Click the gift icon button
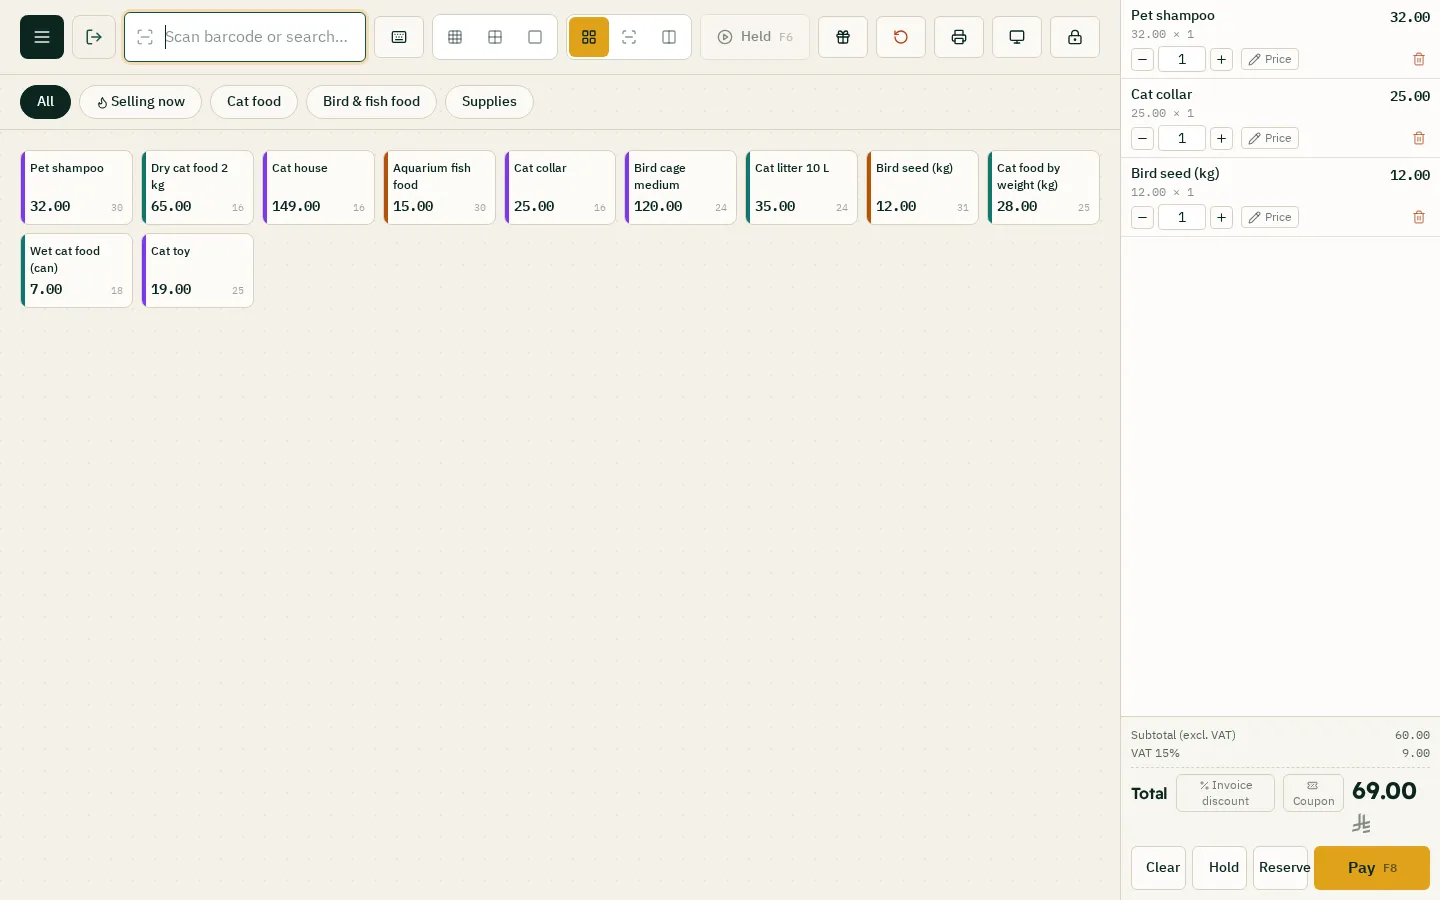1440x900 pixels. 843,37
